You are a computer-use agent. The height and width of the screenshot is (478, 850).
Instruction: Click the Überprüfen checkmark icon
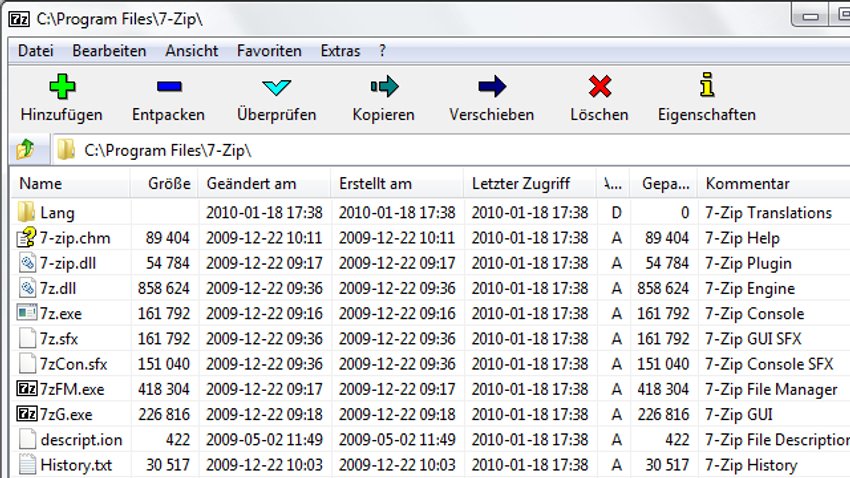276,87
